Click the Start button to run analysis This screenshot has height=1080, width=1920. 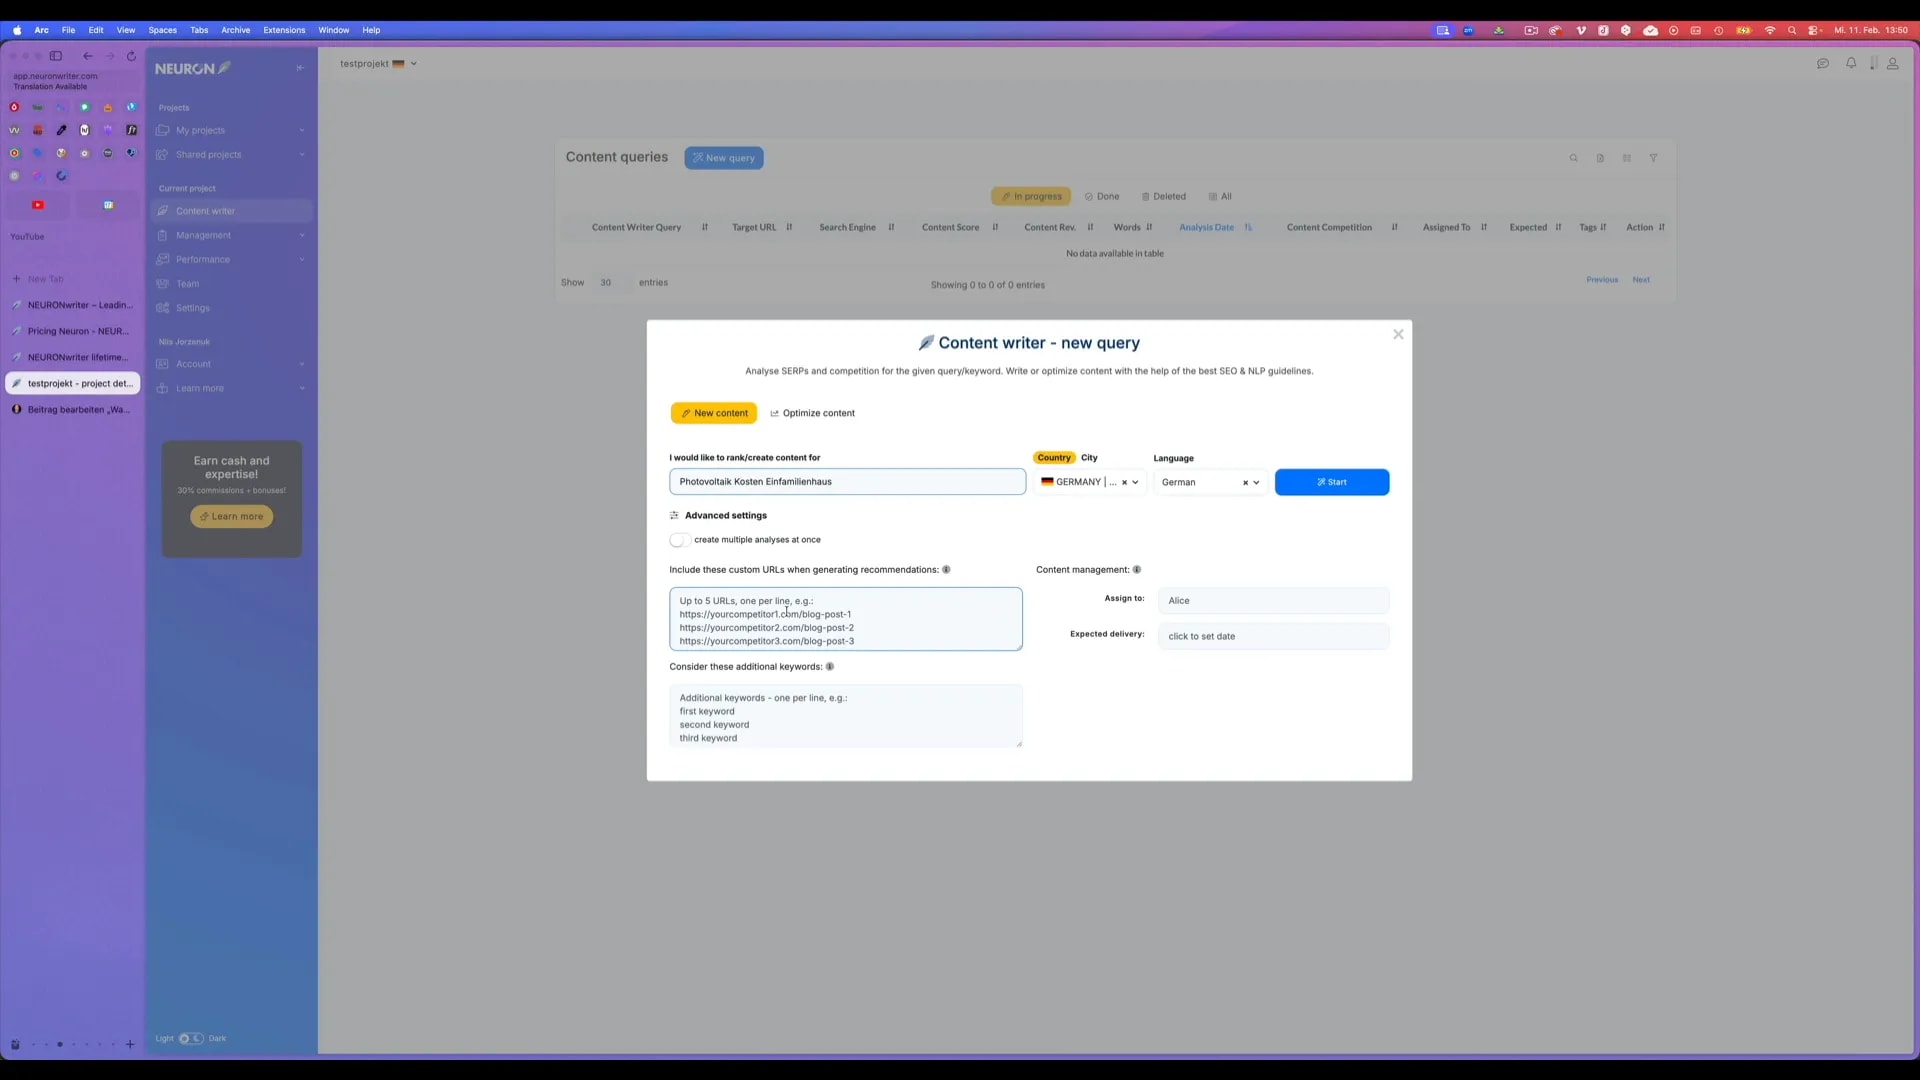pyautogui.click(x=1331, y=482)
